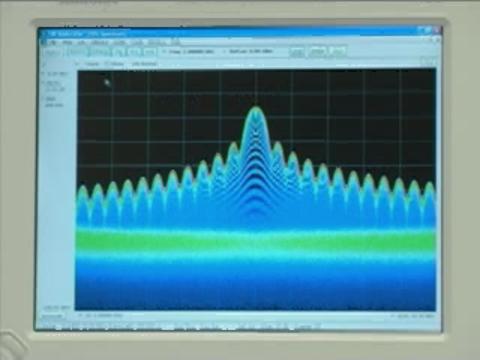Select the top reference level readout beside the graph
The image size is (480, 360).
pyautogui.click(x=57, y=74)
